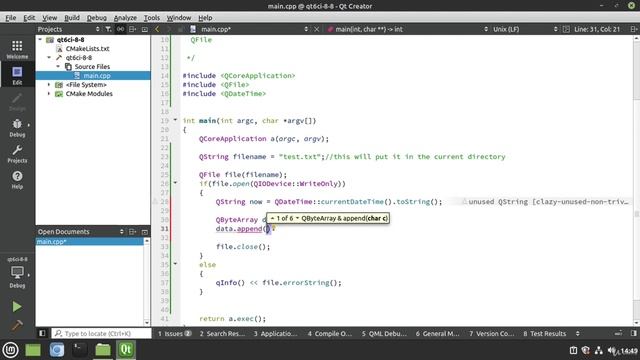
Task: Open the Issues output pane
Action: [x=175, y=333]
